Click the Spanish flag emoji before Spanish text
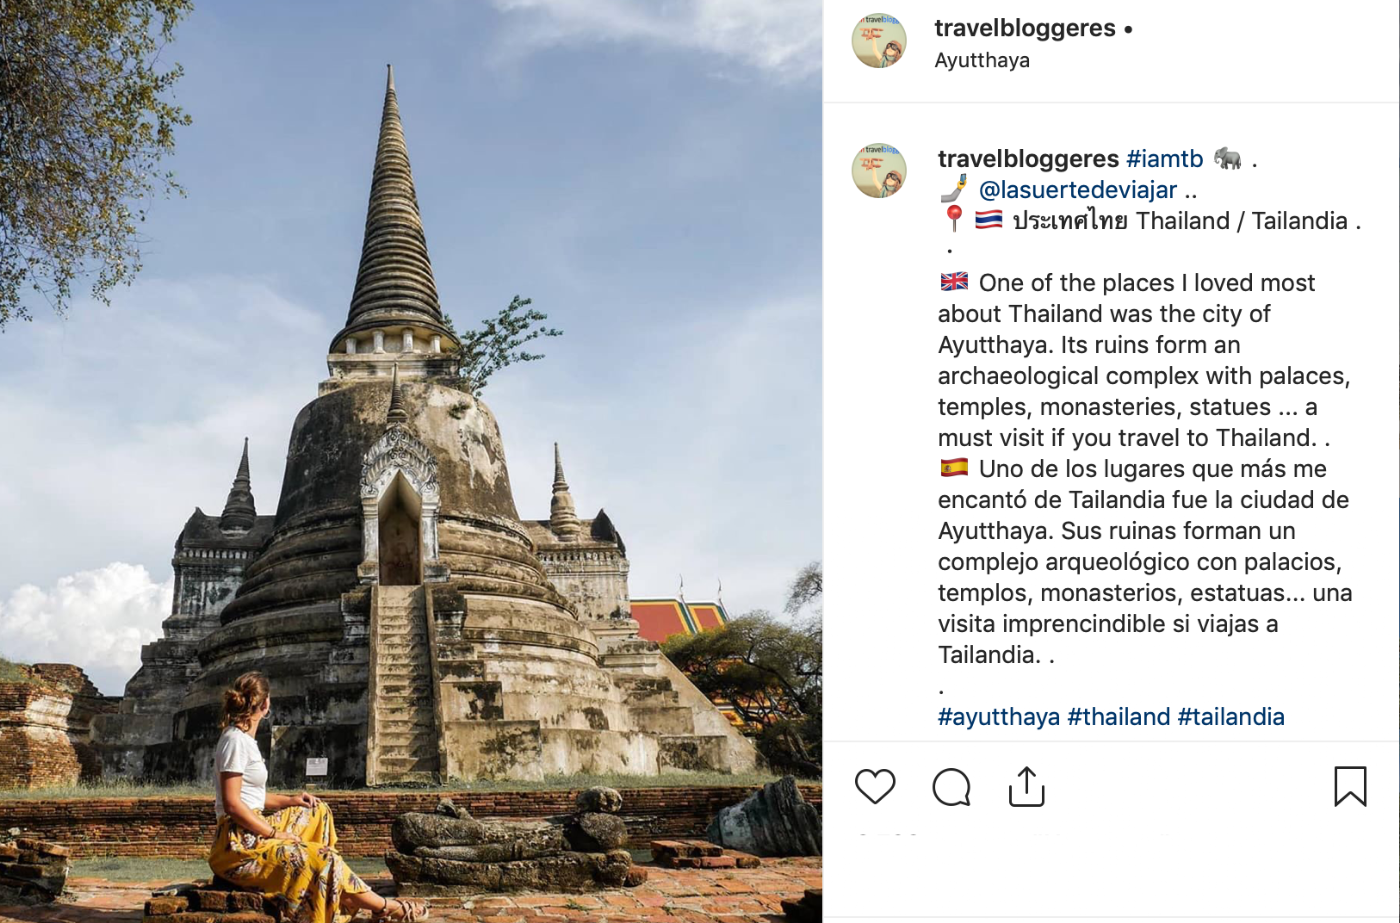This screenshot has height=923, width=1400. (954, 467)
